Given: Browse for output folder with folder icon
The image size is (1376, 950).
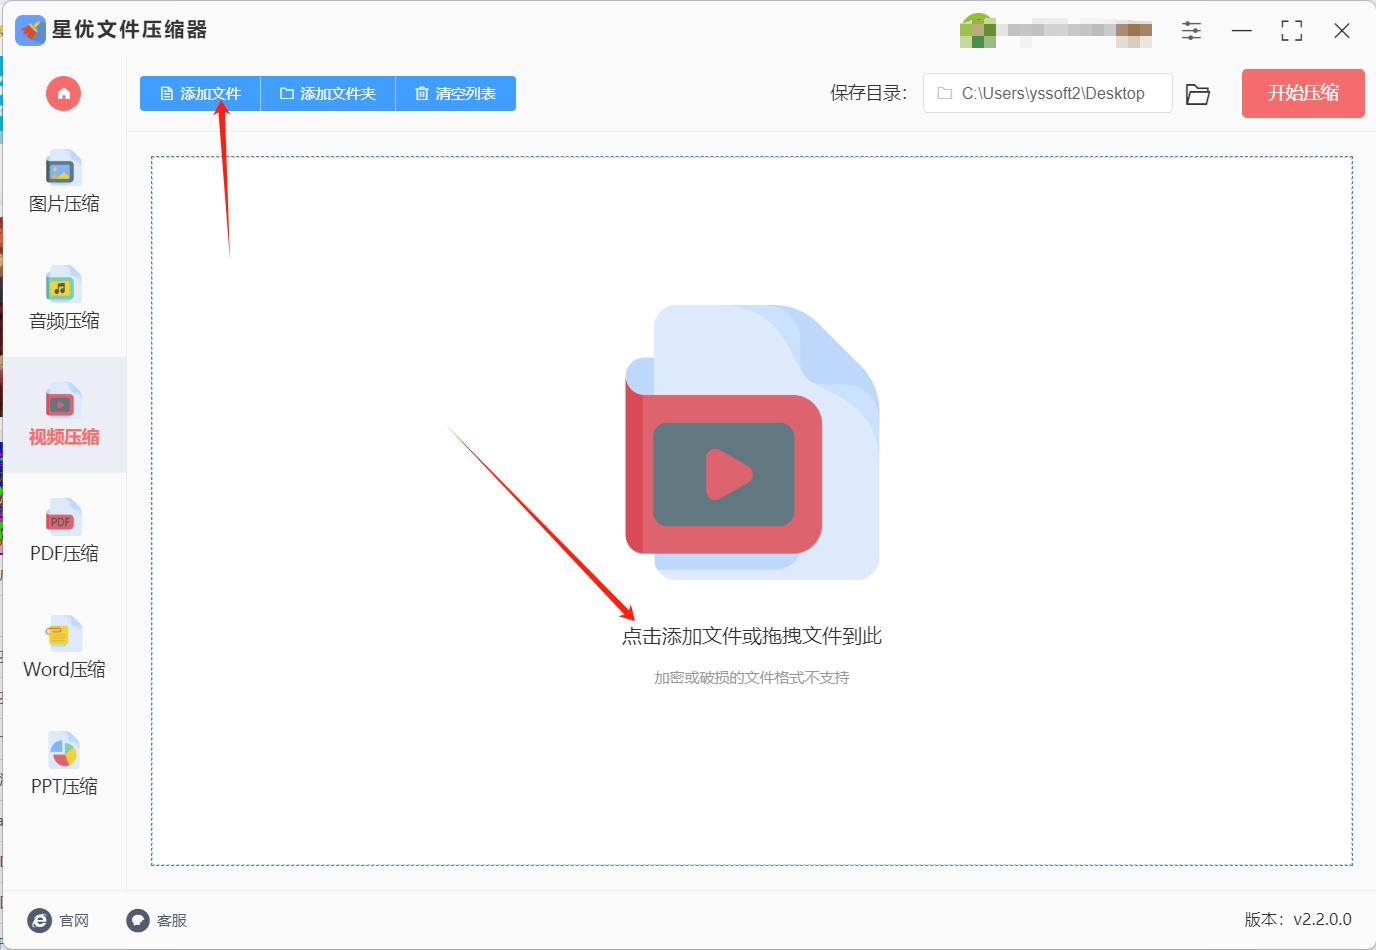Looking at the screenshot, I should (1198, 94).
